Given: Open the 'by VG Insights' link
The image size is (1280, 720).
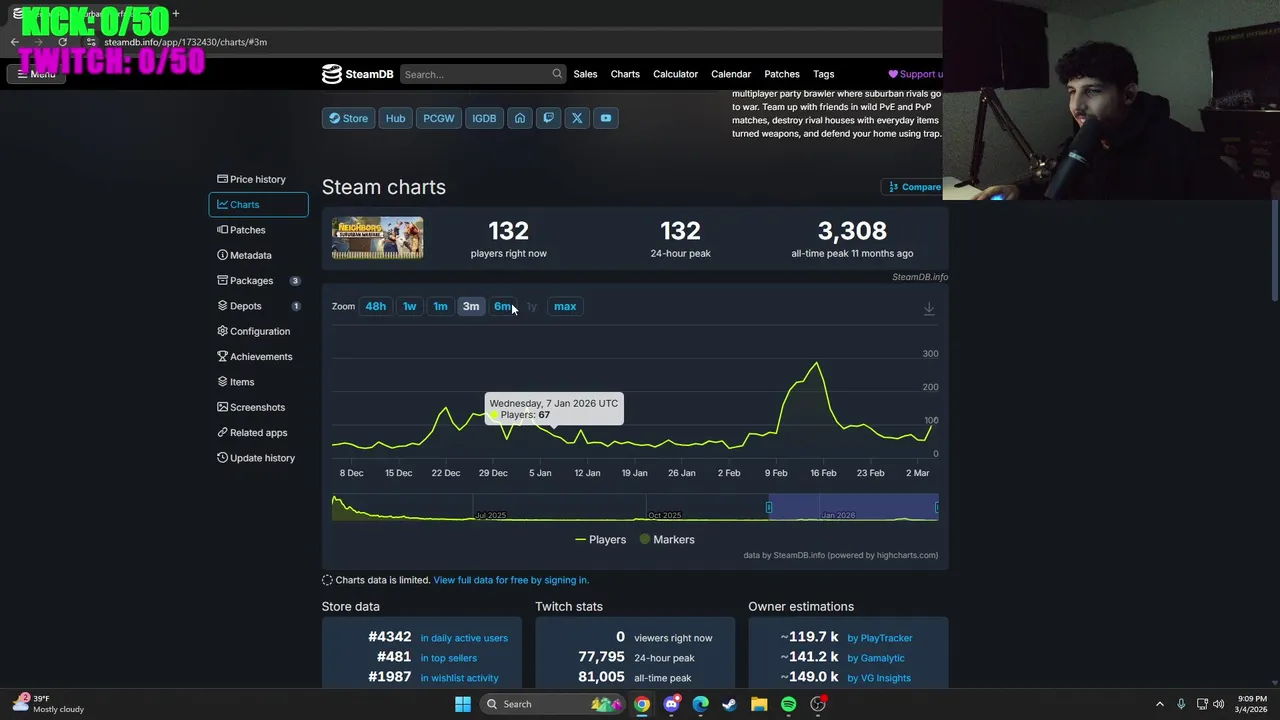Looking at the screenshot, I should click(879, 678).
